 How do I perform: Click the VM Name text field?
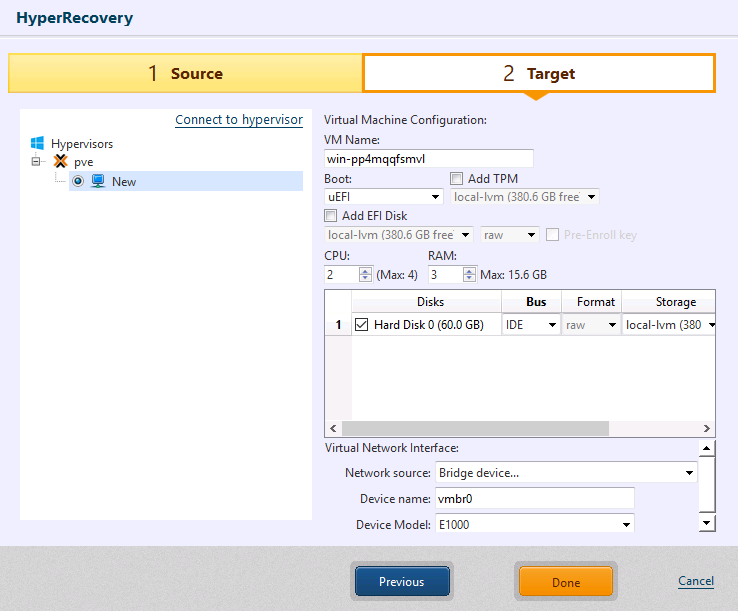click(x=428, y=158)
